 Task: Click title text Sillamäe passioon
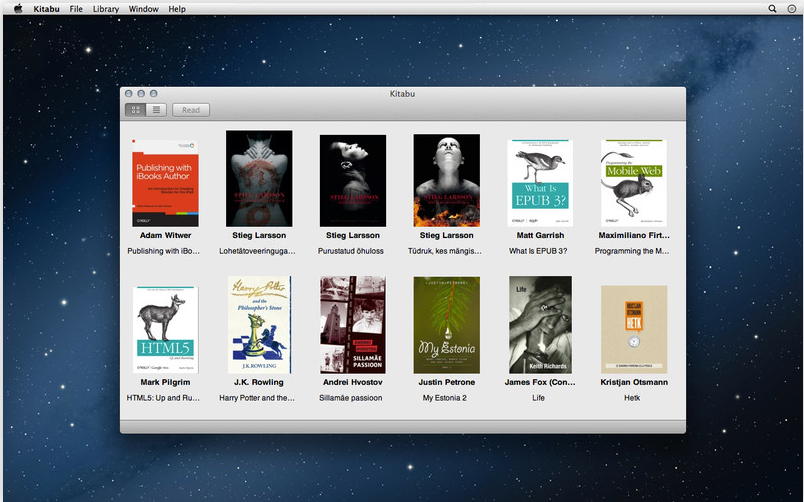click(351, 398)
